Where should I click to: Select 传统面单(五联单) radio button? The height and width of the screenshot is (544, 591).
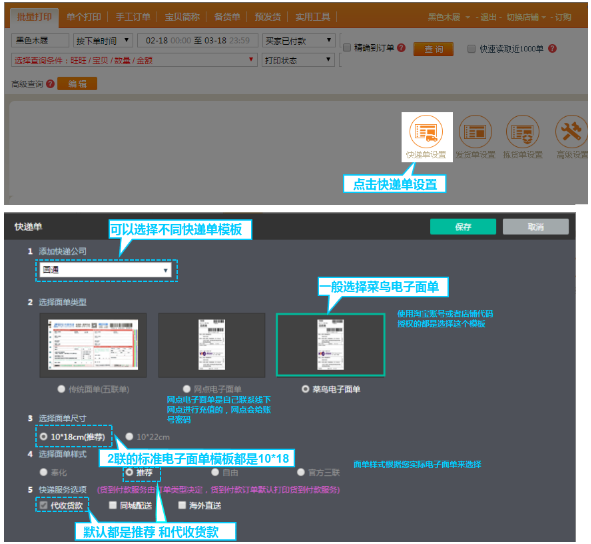click(x=61, y=389)
